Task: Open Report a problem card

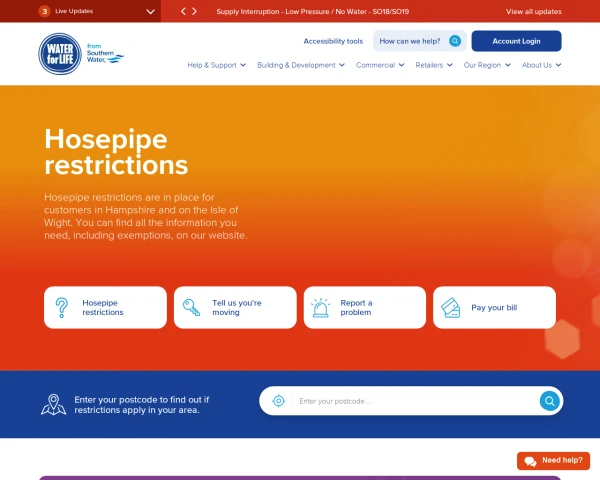Action: [x=365, y=307]
